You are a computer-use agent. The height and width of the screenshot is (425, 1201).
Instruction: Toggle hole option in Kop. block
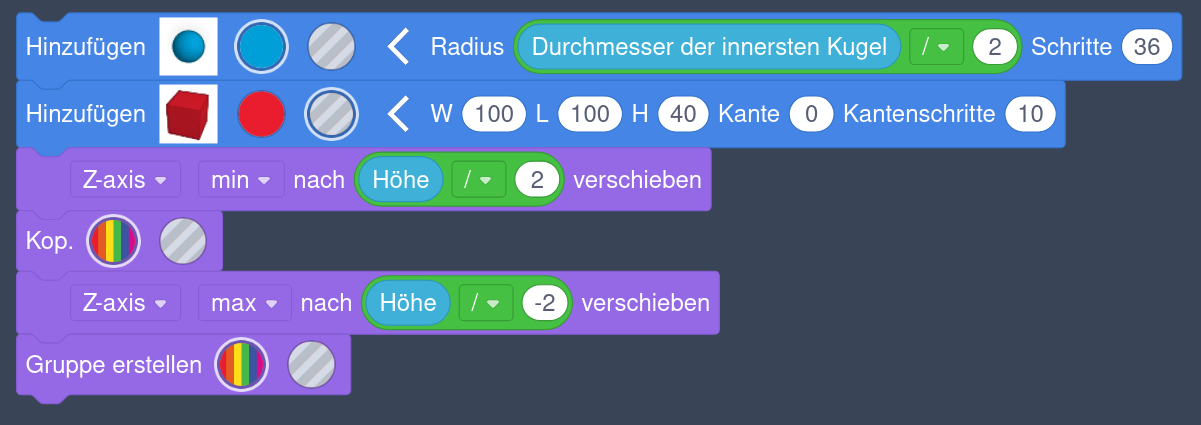(x=183, y=242)
